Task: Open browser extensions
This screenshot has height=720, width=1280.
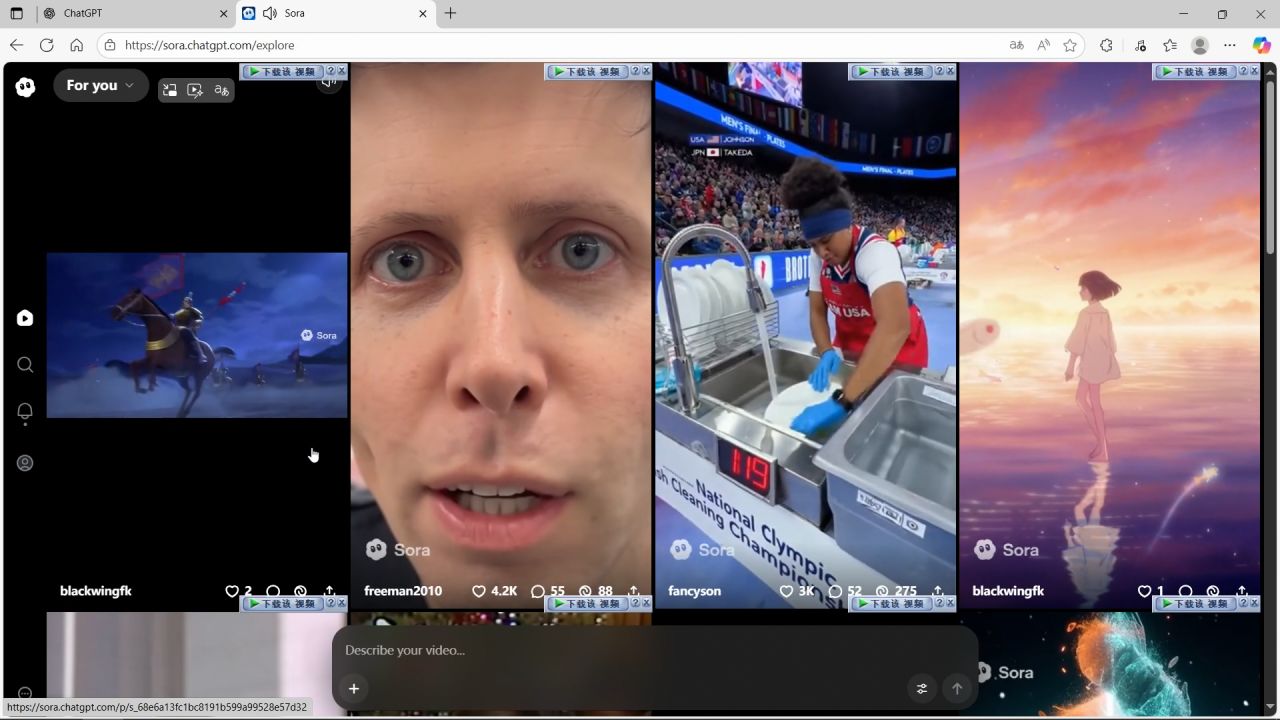Action: pos(1106,45)
